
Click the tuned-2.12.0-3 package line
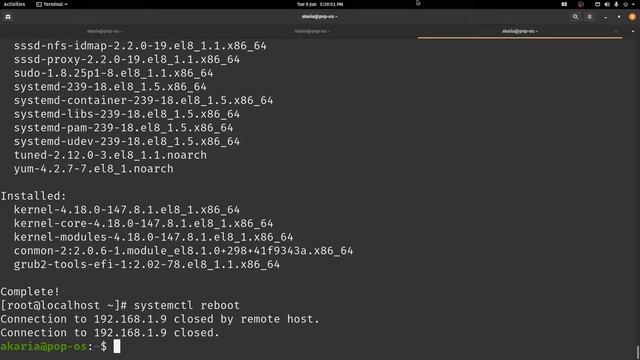point(110,155)
